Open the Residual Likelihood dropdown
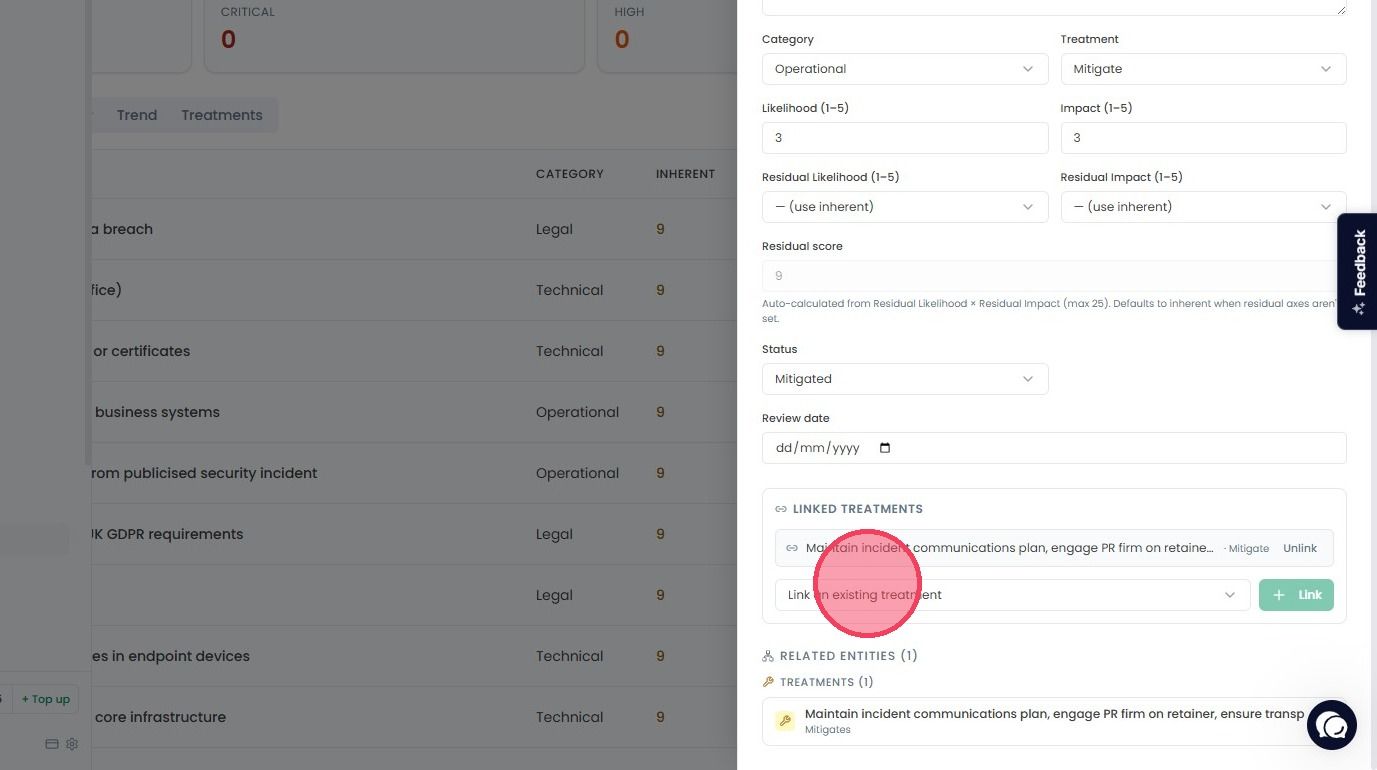The height and width of the screenshot is (770, 1377). (x=905, y=207)
